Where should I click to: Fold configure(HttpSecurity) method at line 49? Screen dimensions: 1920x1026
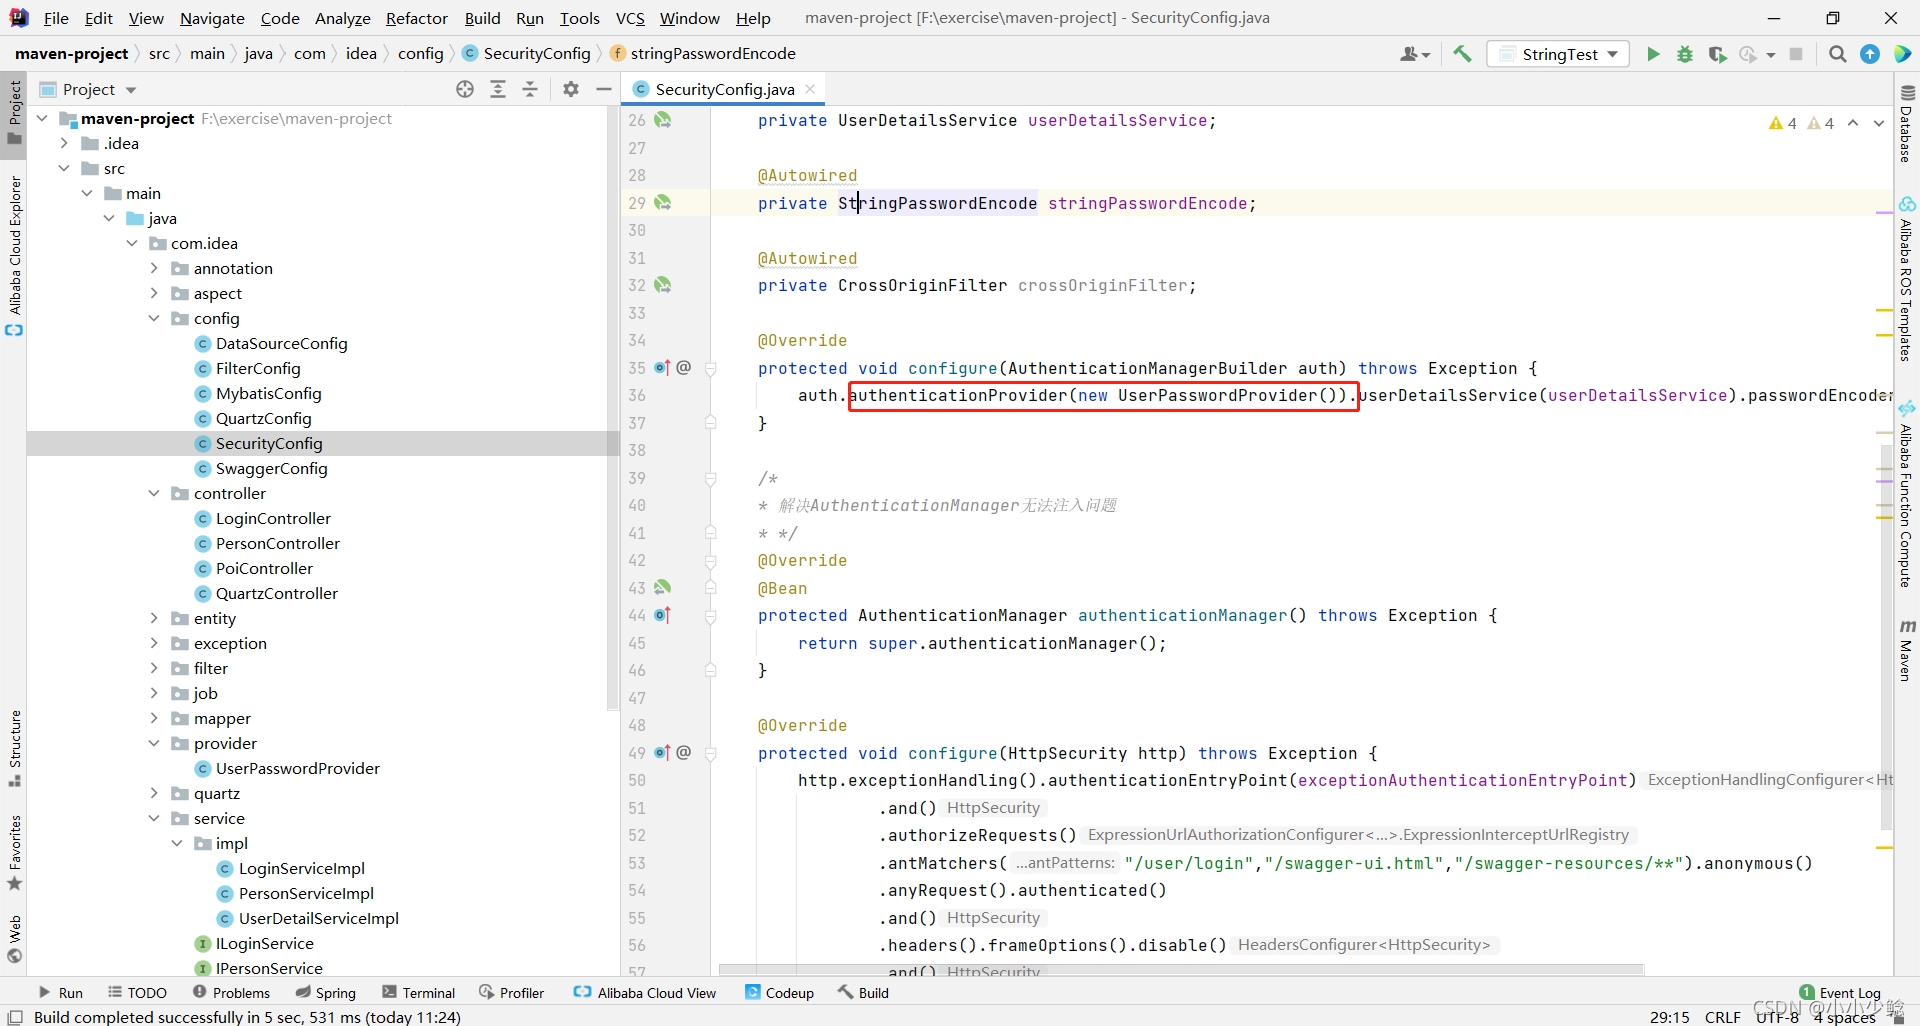tap(711, 754)
